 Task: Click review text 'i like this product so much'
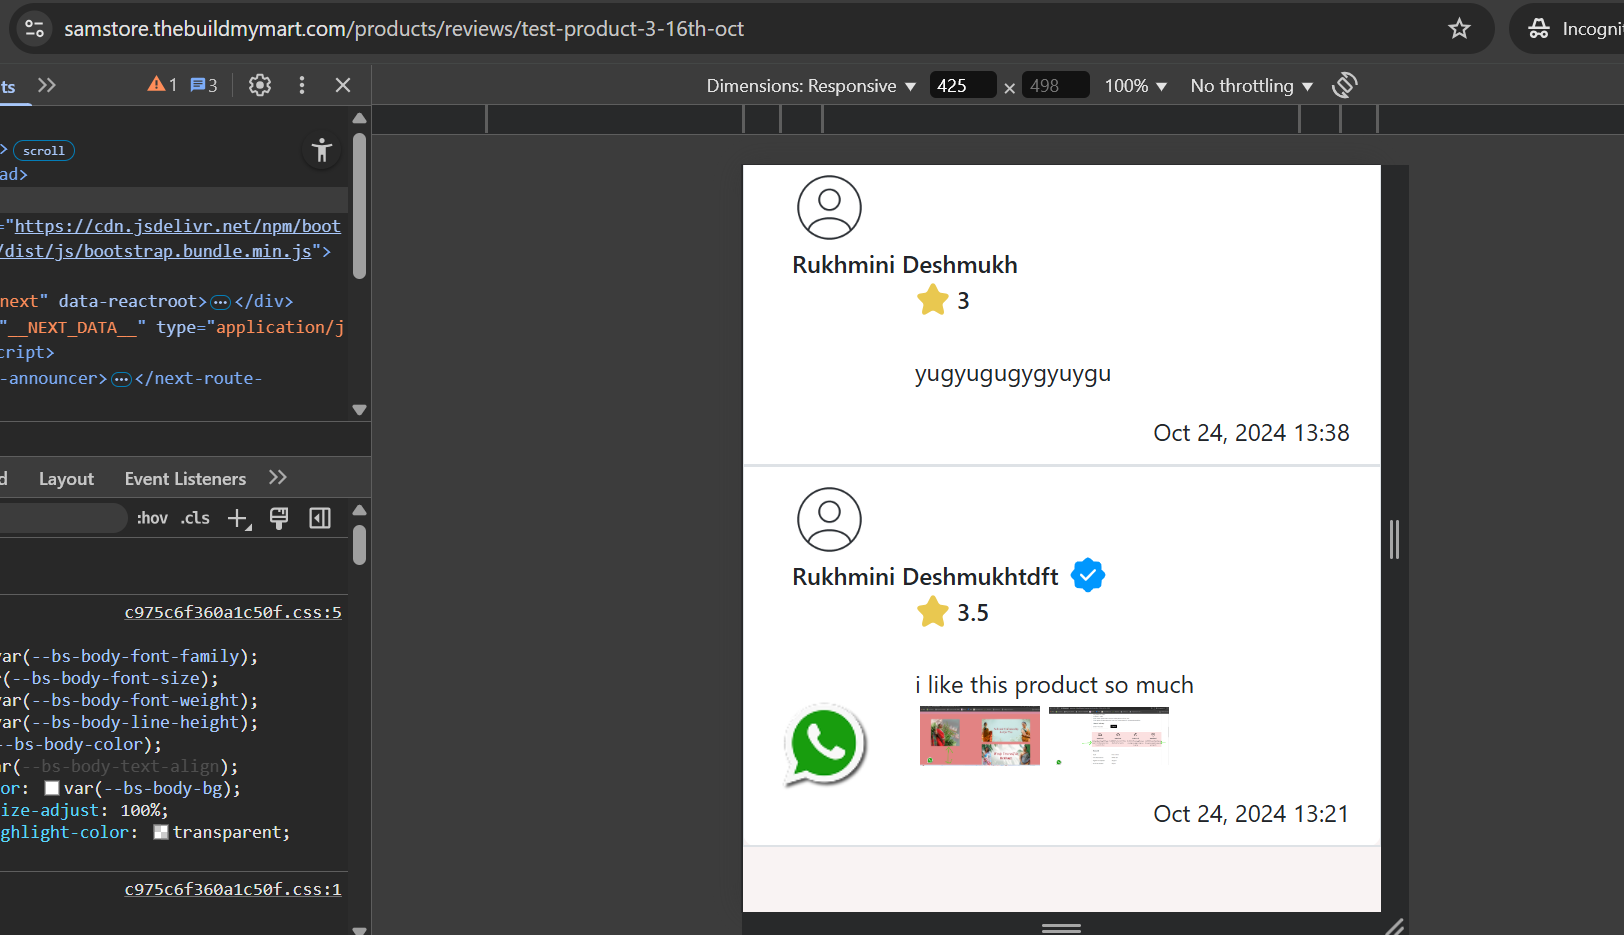tap(1054, 685)
